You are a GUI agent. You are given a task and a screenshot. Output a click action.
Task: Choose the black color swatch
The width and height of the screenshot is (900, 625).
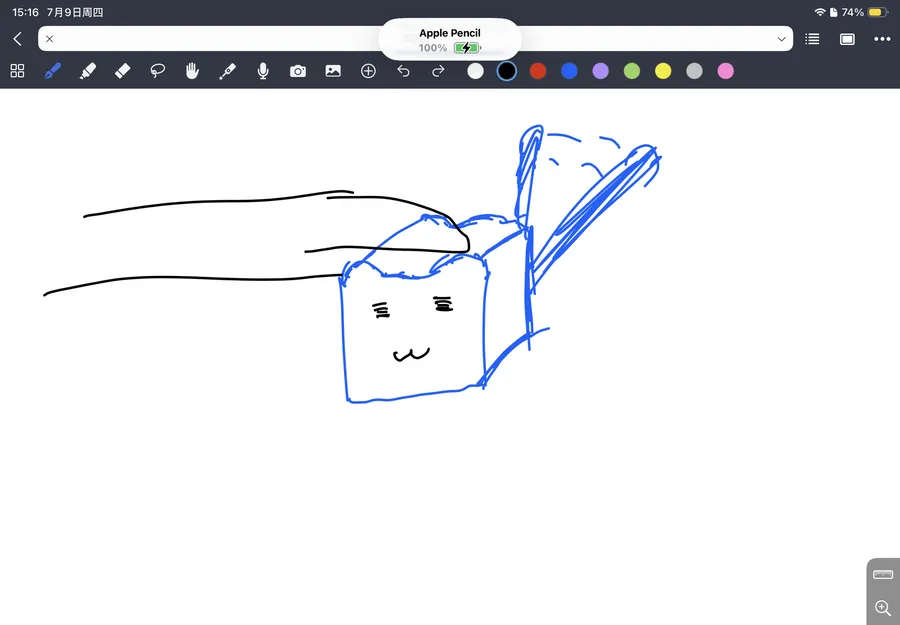[x=506, y=71]
